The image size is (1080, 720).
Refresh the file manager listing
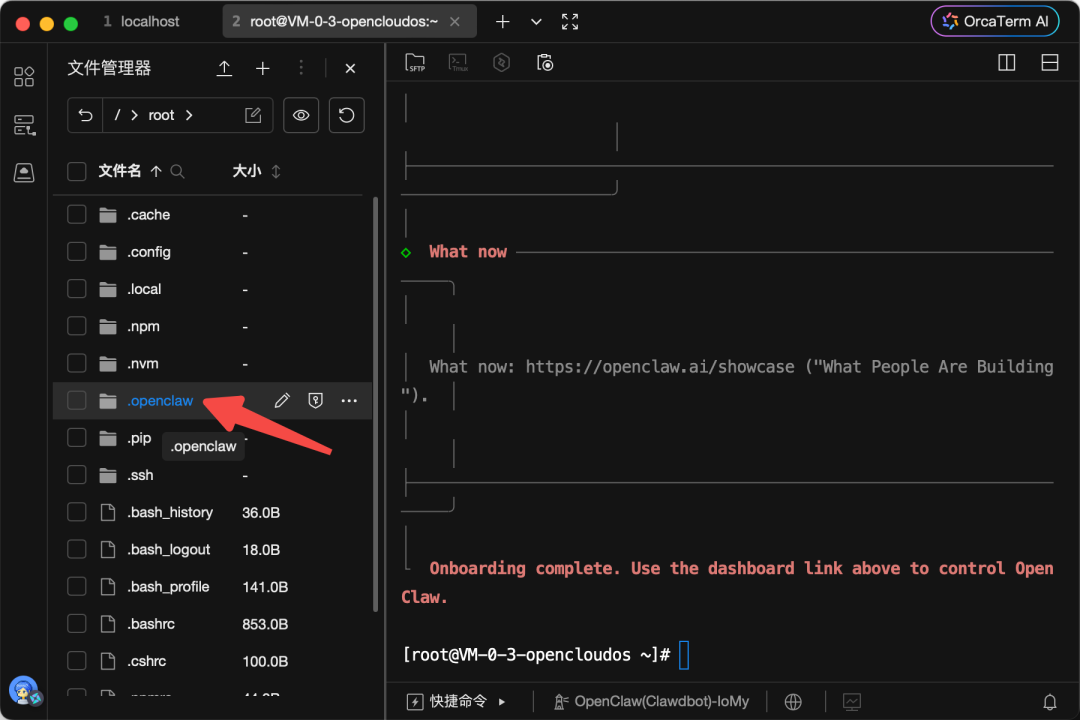[x=346, y=115]
